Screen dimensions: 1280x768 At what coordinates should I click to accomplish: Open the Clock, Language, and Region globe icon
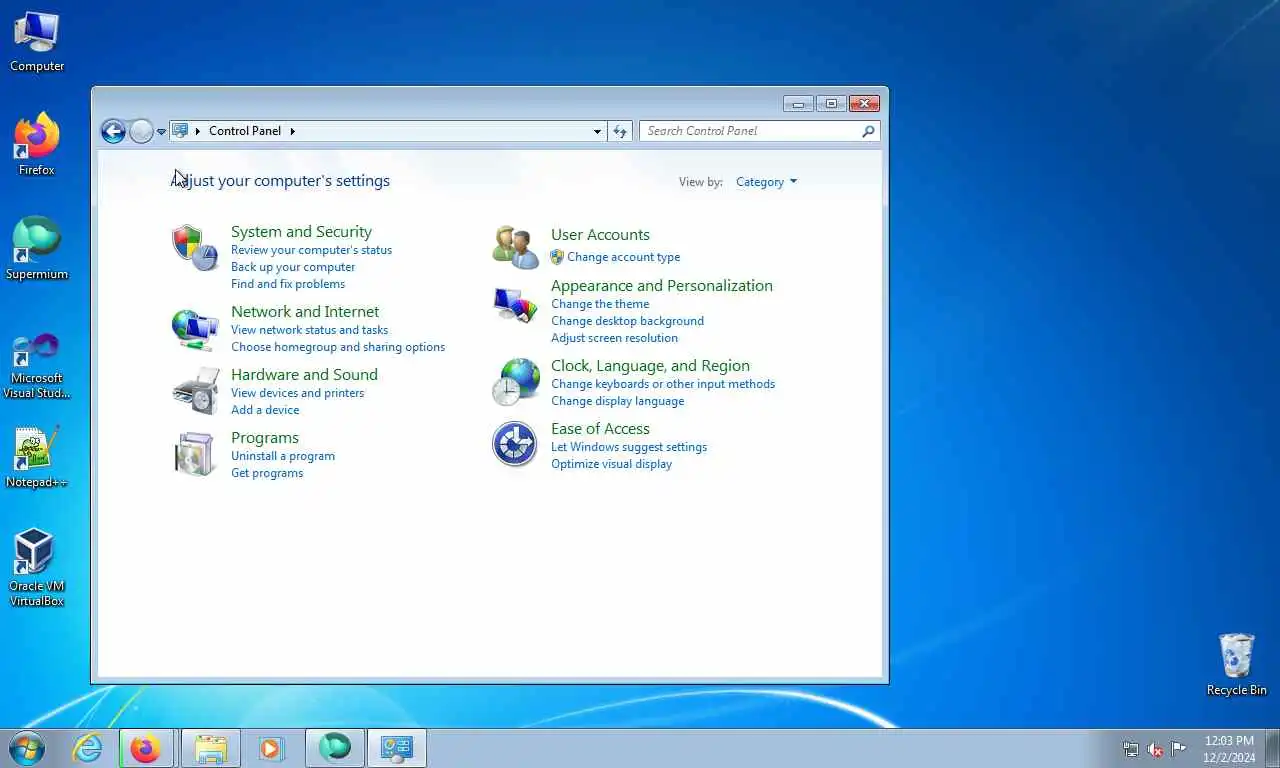pos(516,382)
